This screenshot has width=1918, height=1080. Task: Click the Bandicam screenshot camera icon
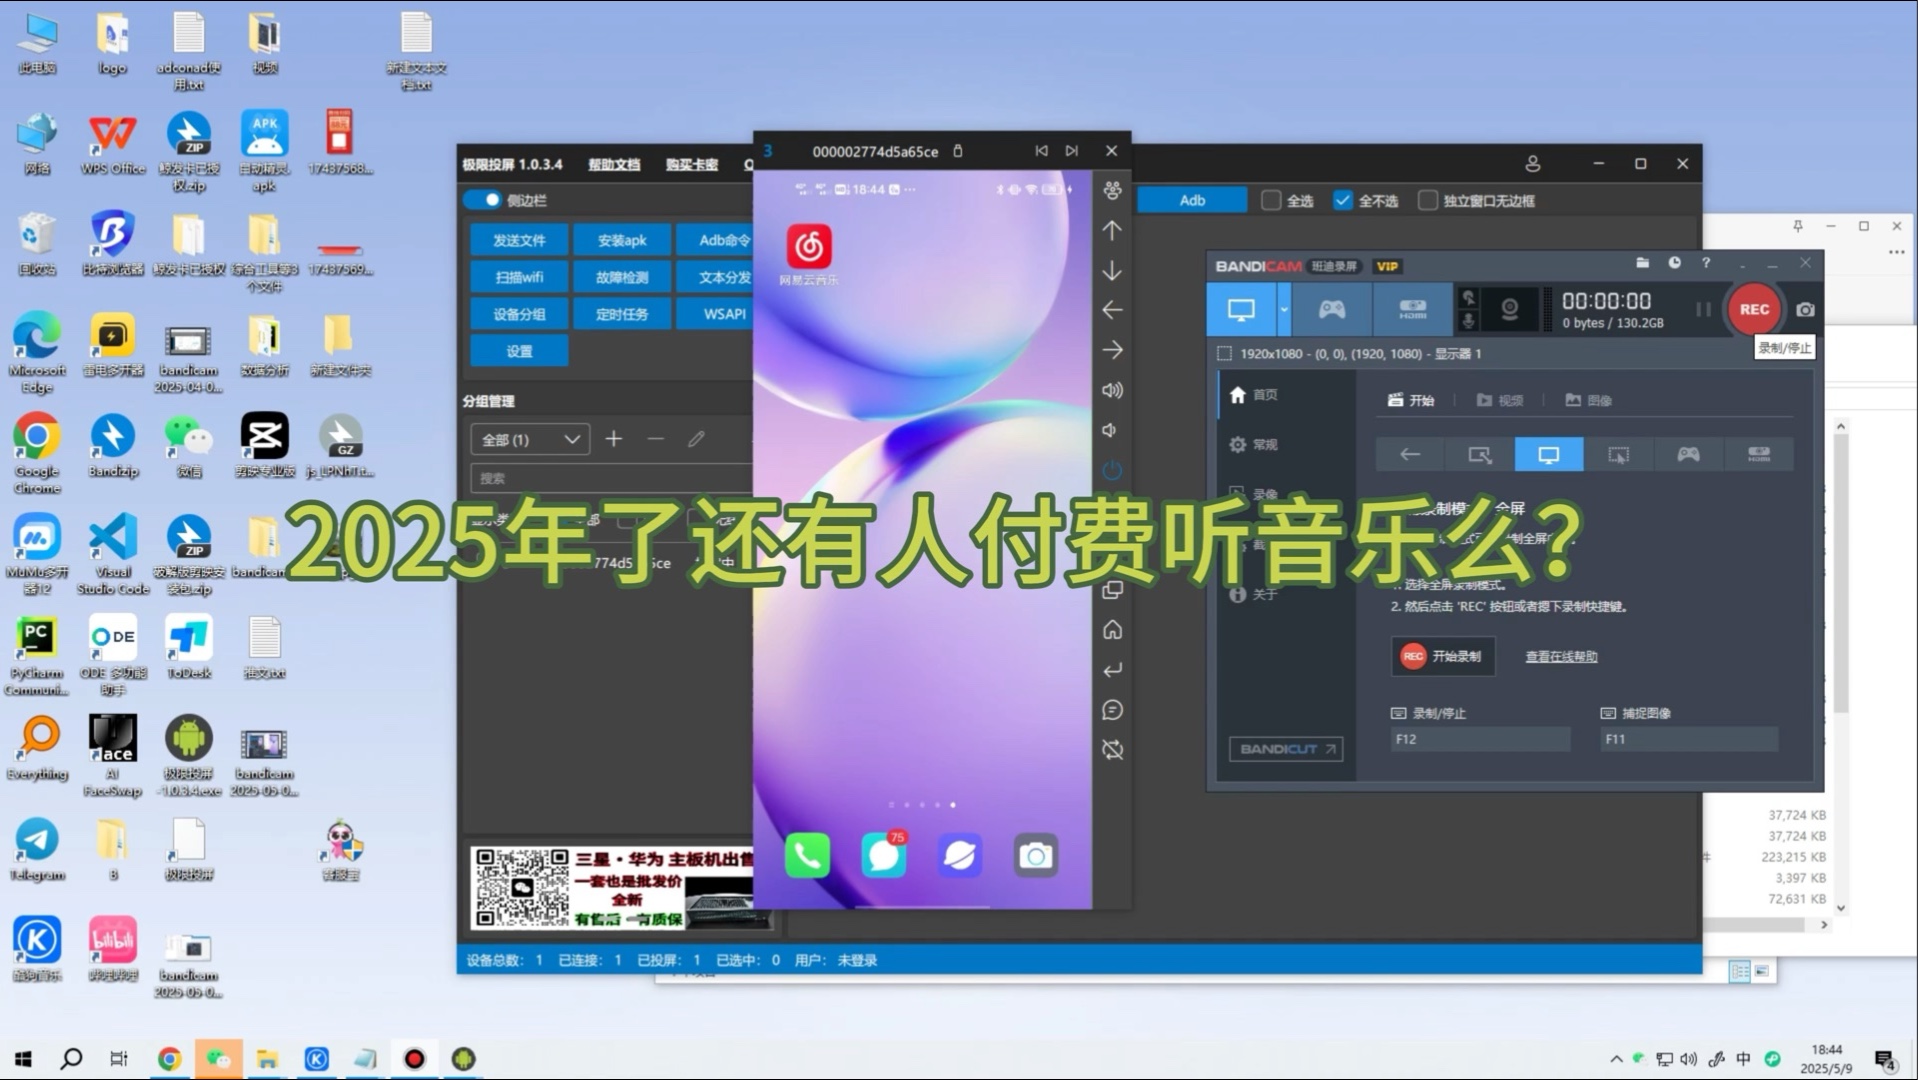[x=1805, y=310]
